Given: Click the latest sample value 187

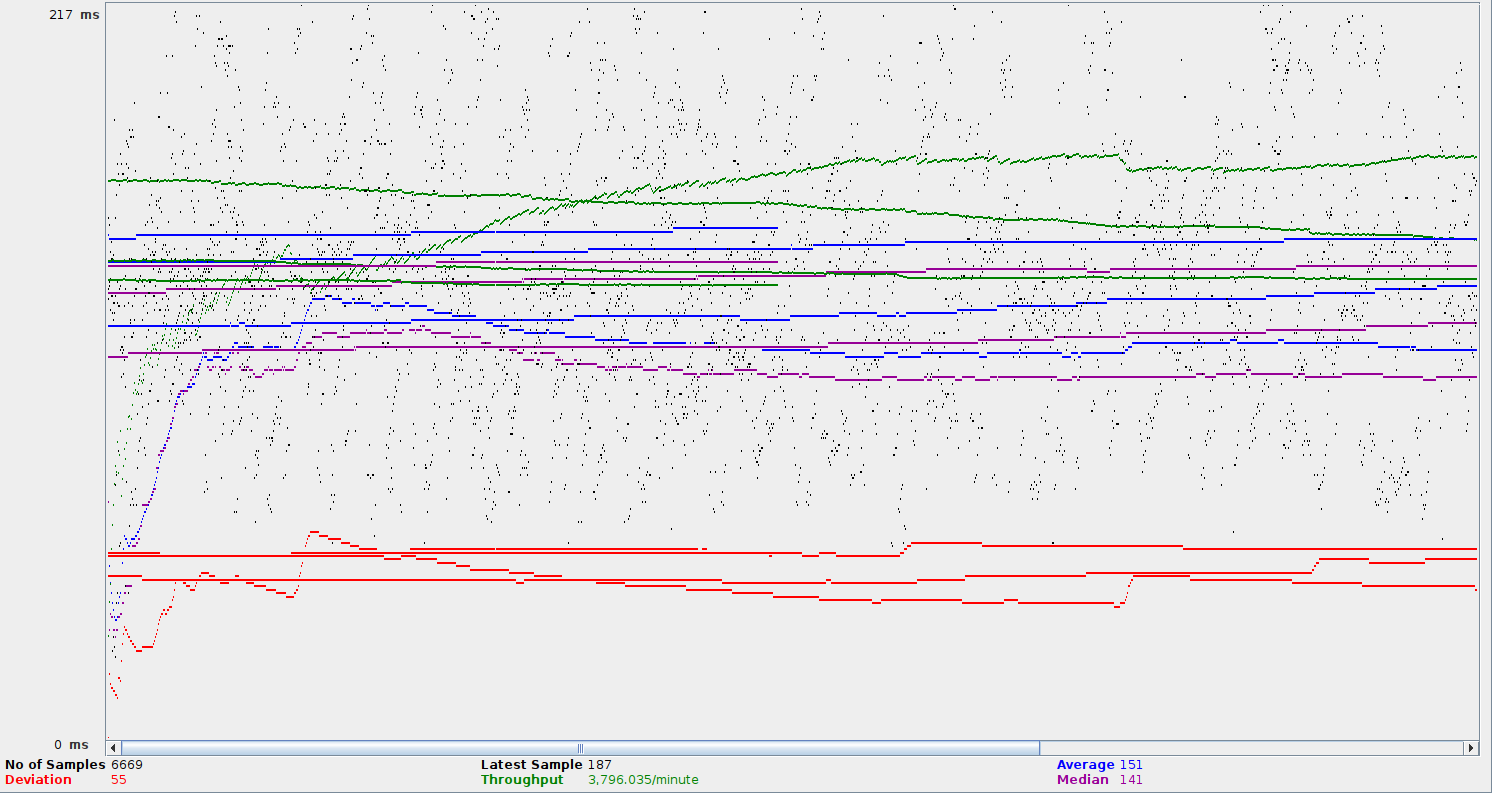Looking at the screenshot, I should tap(600, 765).
